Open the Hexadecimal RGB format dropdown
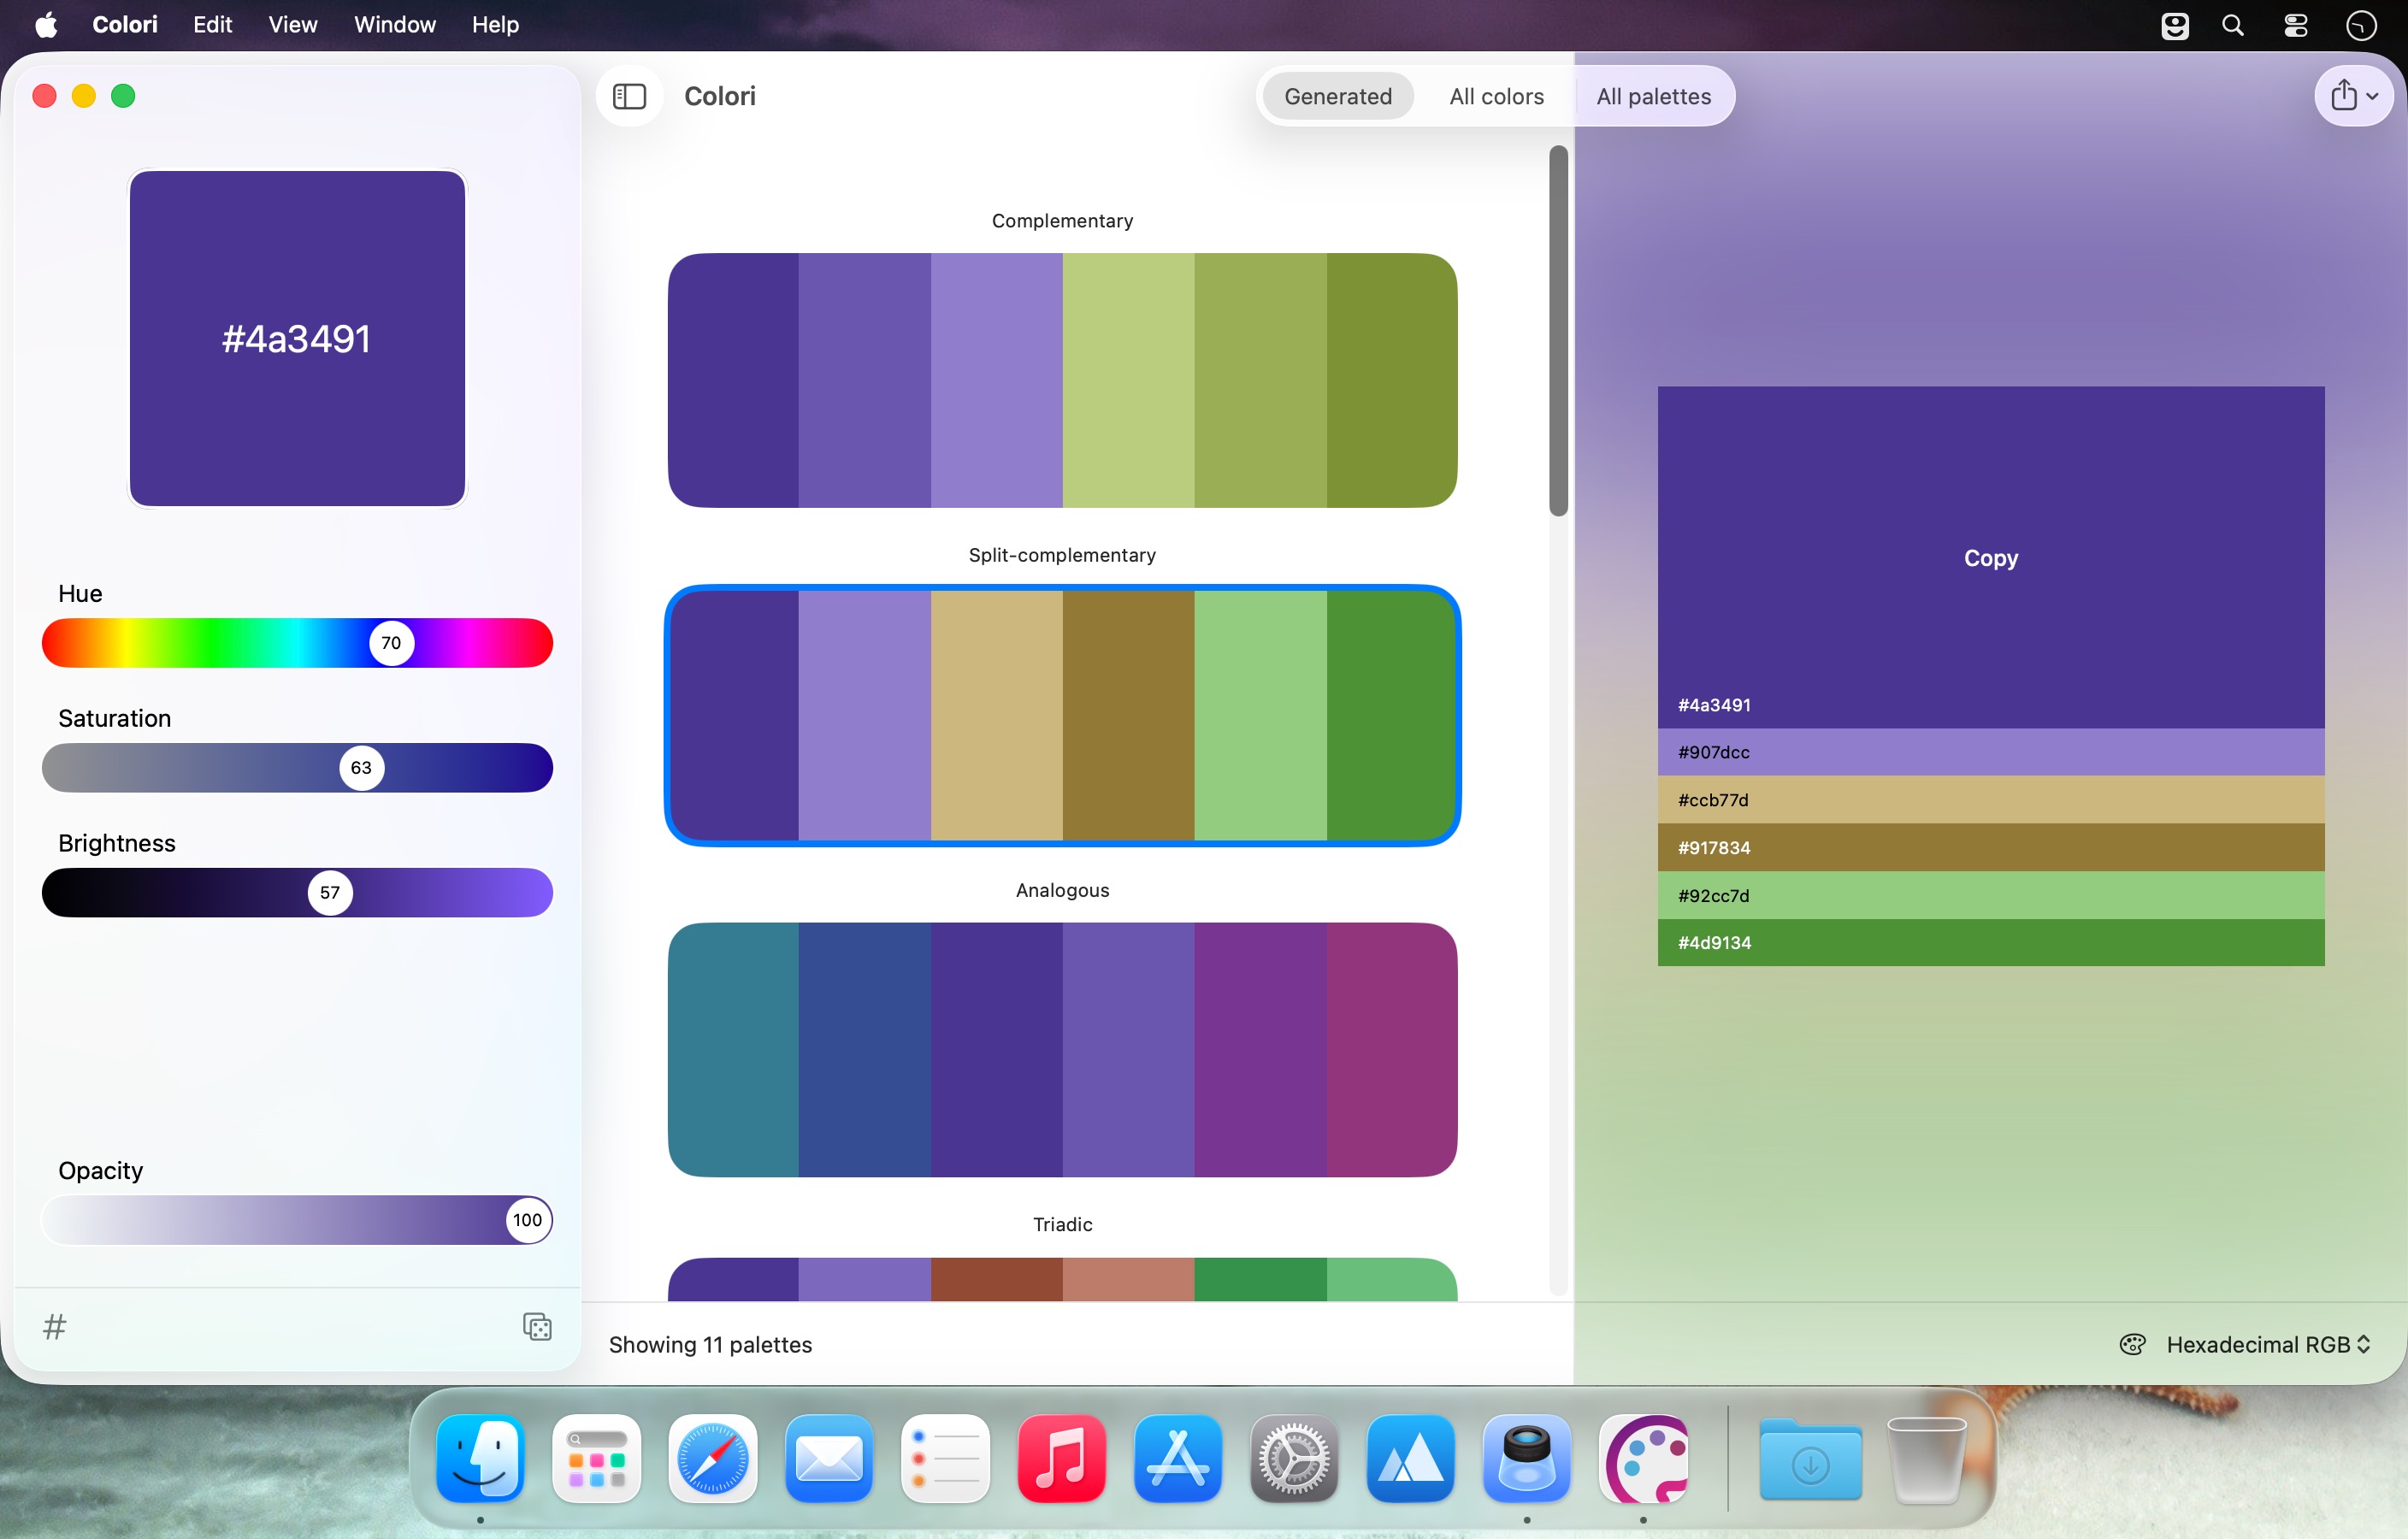This screenshot has height=1539, width=2408. 2268,1344
